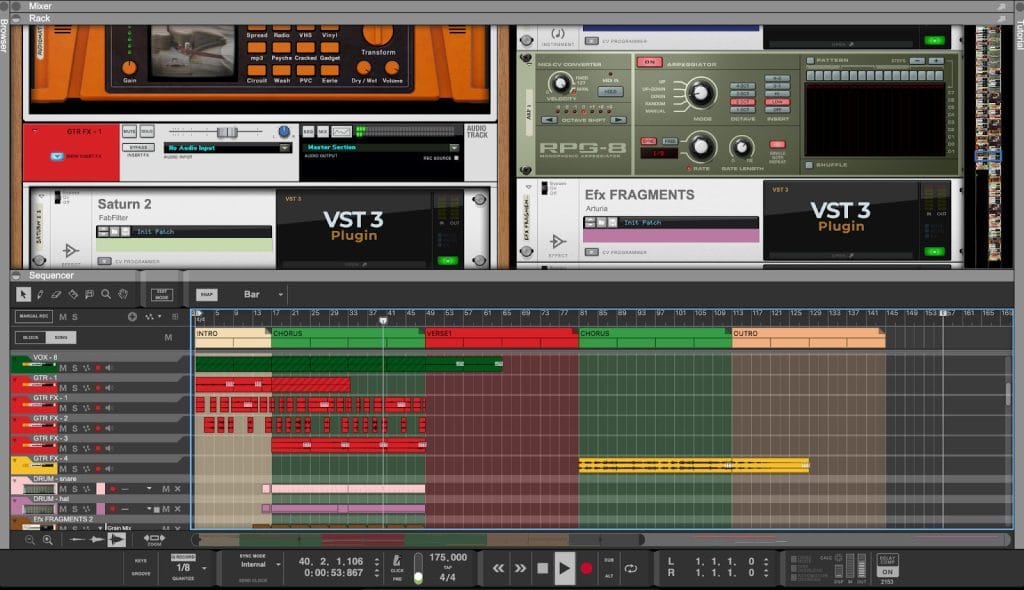Click the Snap button
Viewport: 1024px width, 590px height.
(x=206, y=295)
